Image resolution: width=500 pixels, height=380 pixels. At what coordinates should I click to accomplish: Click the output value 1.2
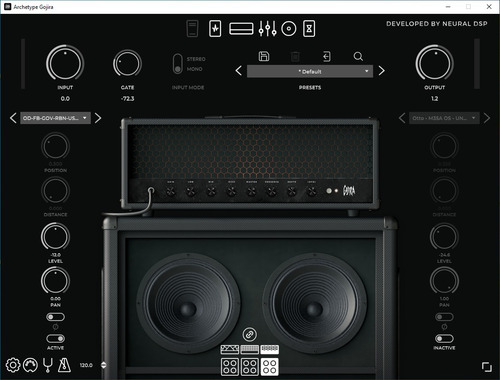434,99
